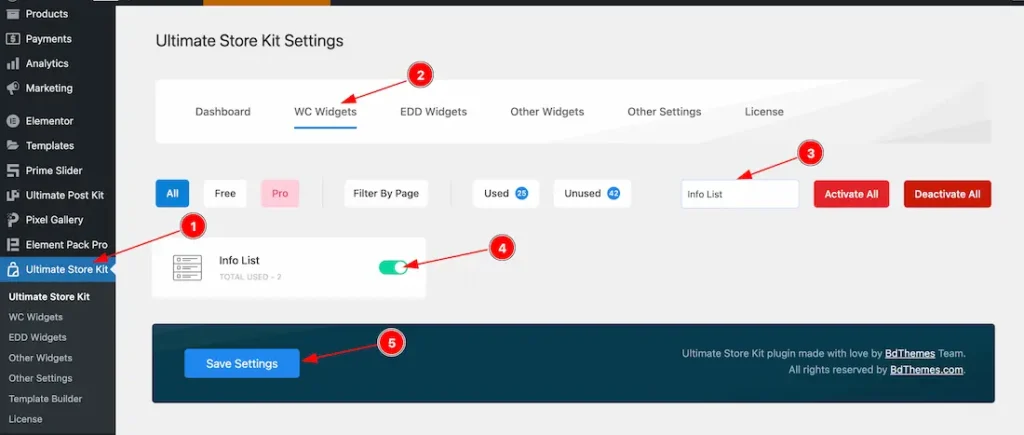Open the Other Widgets tab
This screenshot has height=435, width=1024.
point(547,112)
